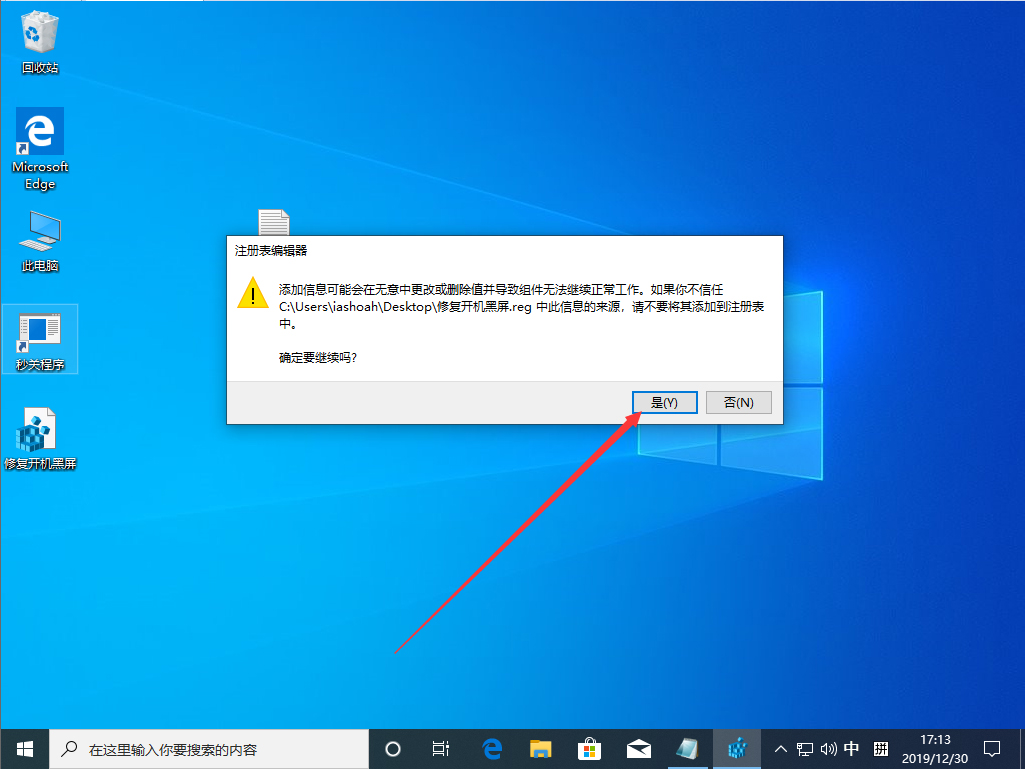Confirm by clicking the 是(Y) button
The width and height of the screenshot is (1025, 769).
664,401
